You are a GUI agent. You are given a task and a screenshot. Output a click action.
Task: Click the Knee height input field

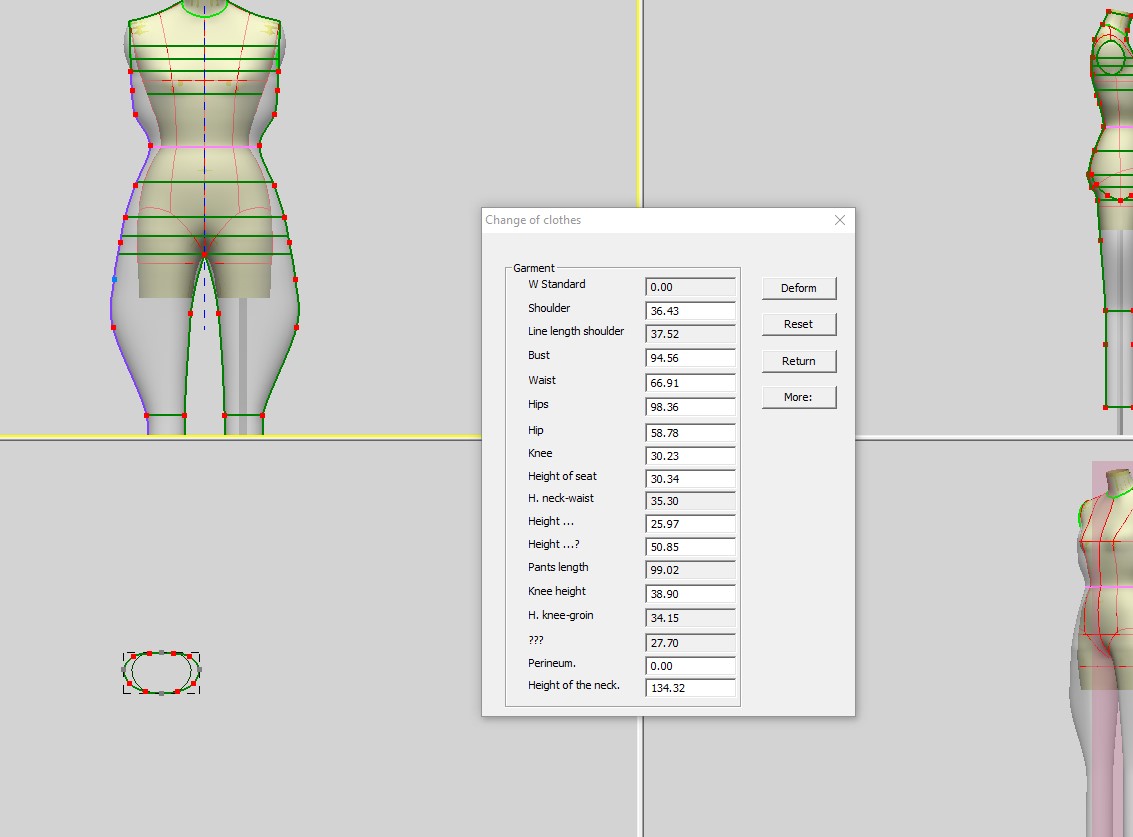690,594
